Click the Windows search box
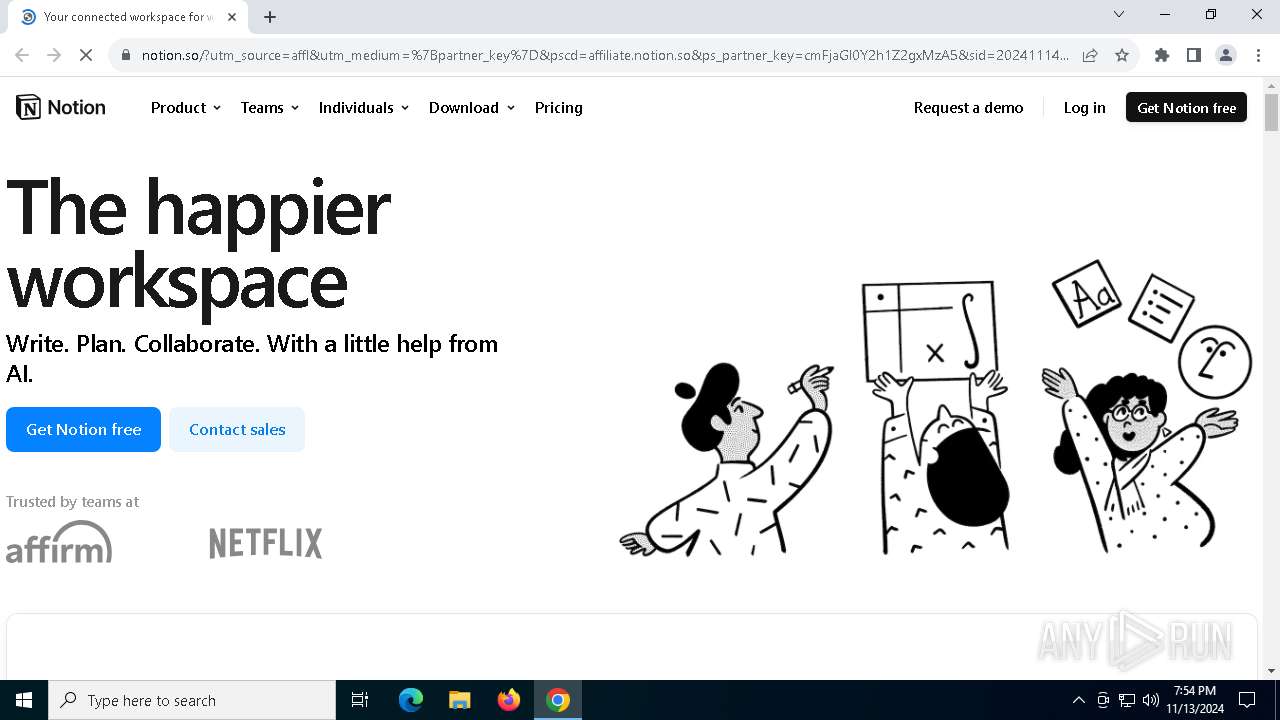This screenshot has height=720, width=1280. [192, 700]
